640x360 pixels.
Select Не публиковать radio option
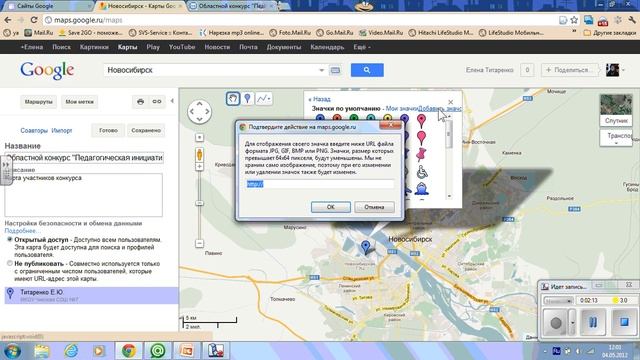9,264
